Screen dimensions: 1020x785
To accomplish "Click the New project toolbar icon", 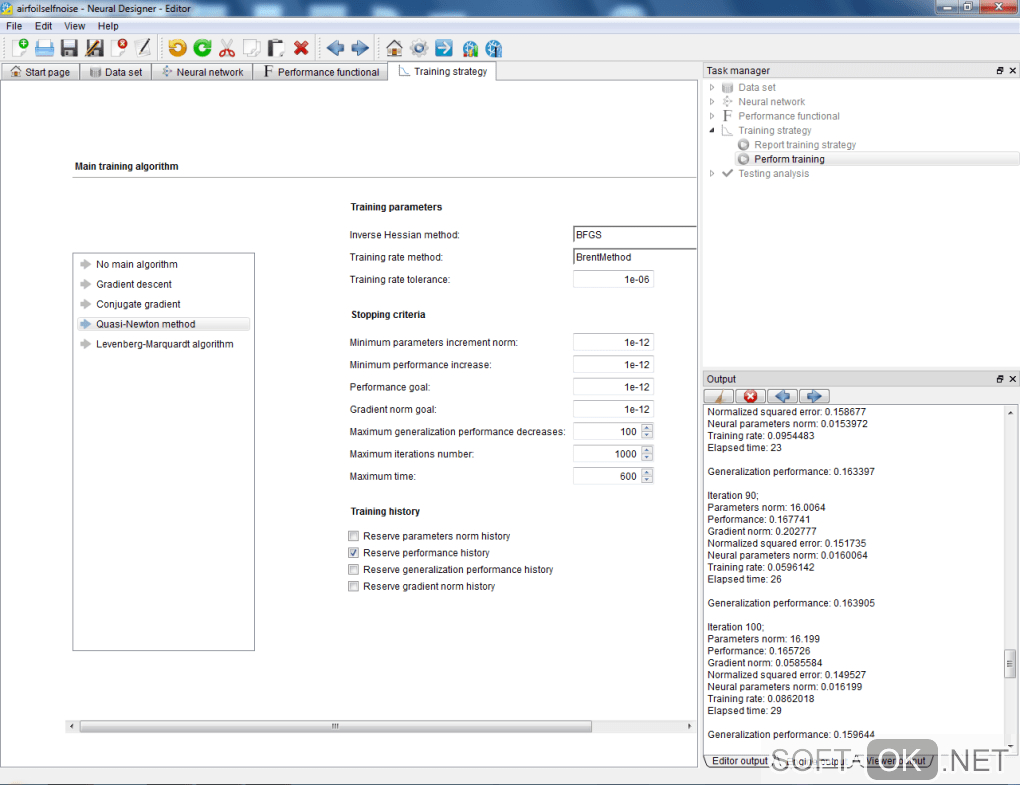I will click(20, 47).
